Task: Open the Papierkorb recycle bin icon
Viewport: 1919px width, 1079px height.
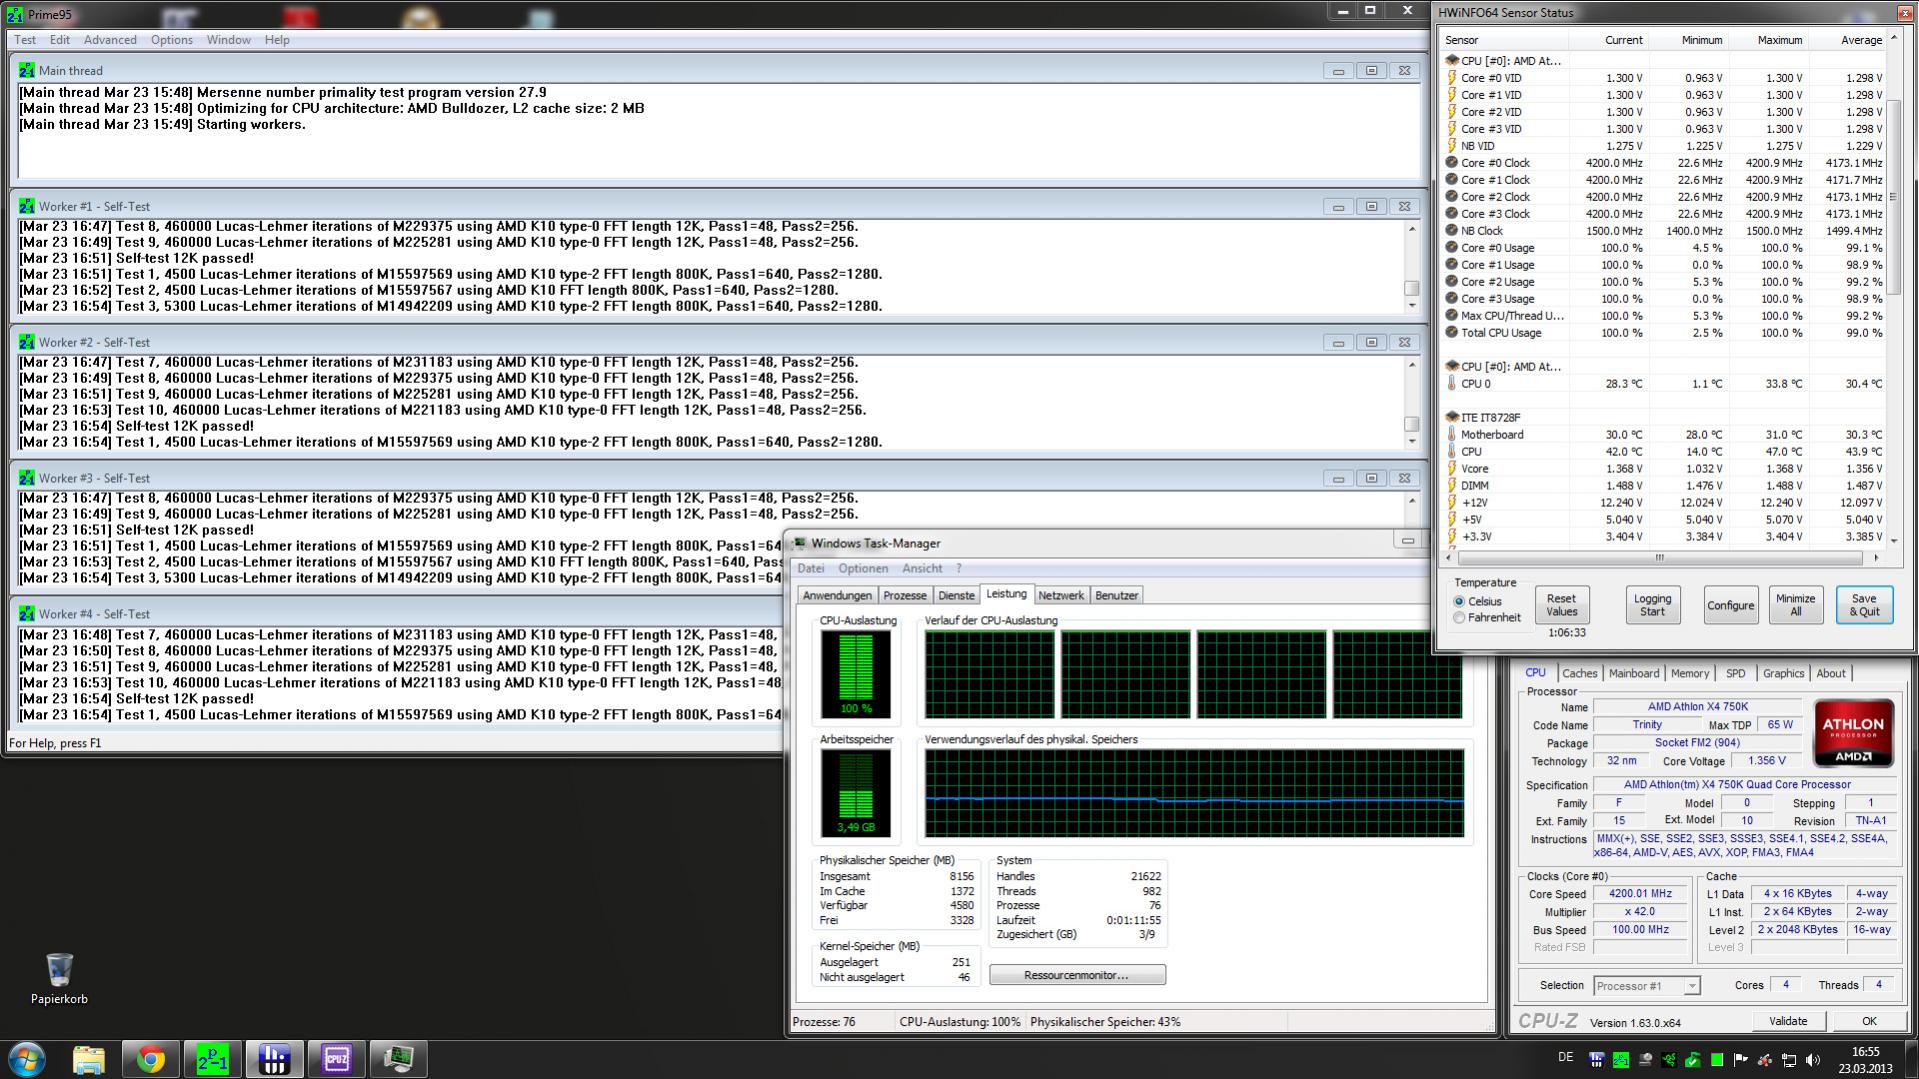Action: coord(59,978)
